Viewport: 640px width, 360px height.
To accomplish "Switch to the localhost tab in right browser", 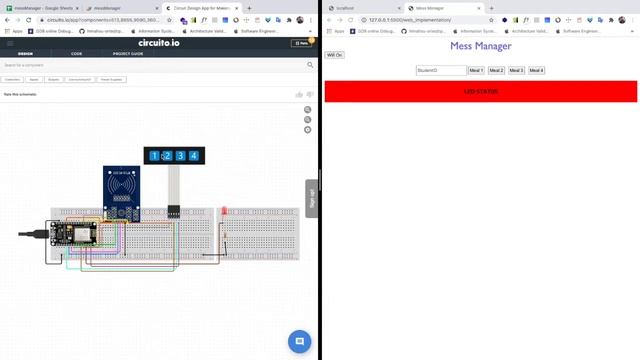I will coord(364,8).
